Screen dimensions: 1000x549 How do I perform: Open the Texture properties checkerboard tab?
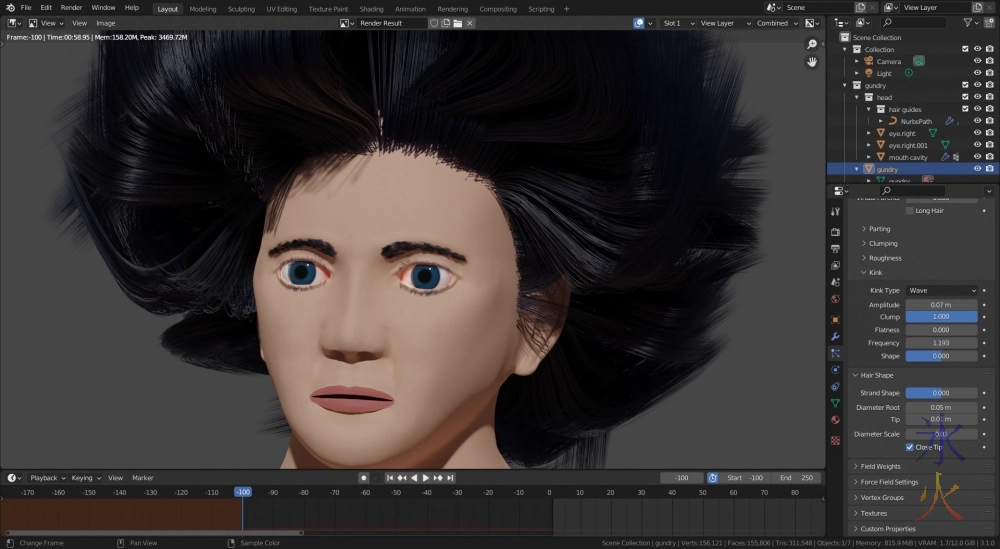[x=836, y=440]
